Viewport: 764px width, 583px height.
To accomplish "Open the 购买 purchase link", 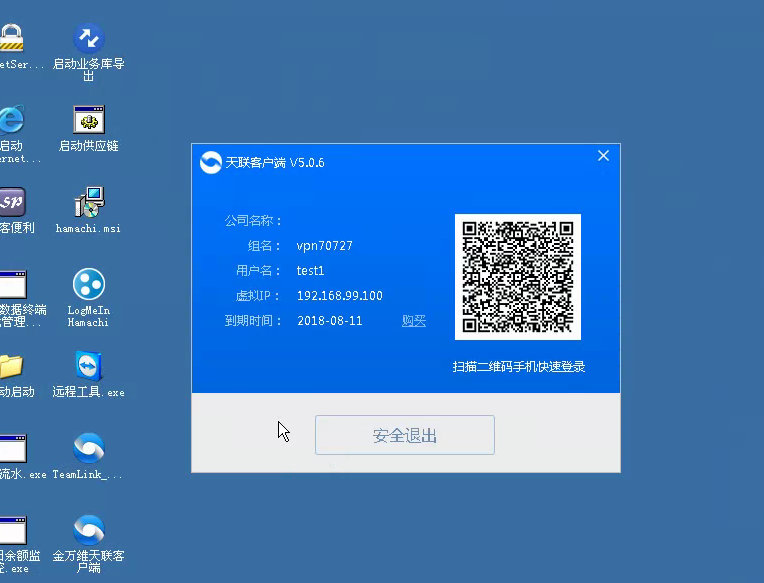I will pos(414,320).
